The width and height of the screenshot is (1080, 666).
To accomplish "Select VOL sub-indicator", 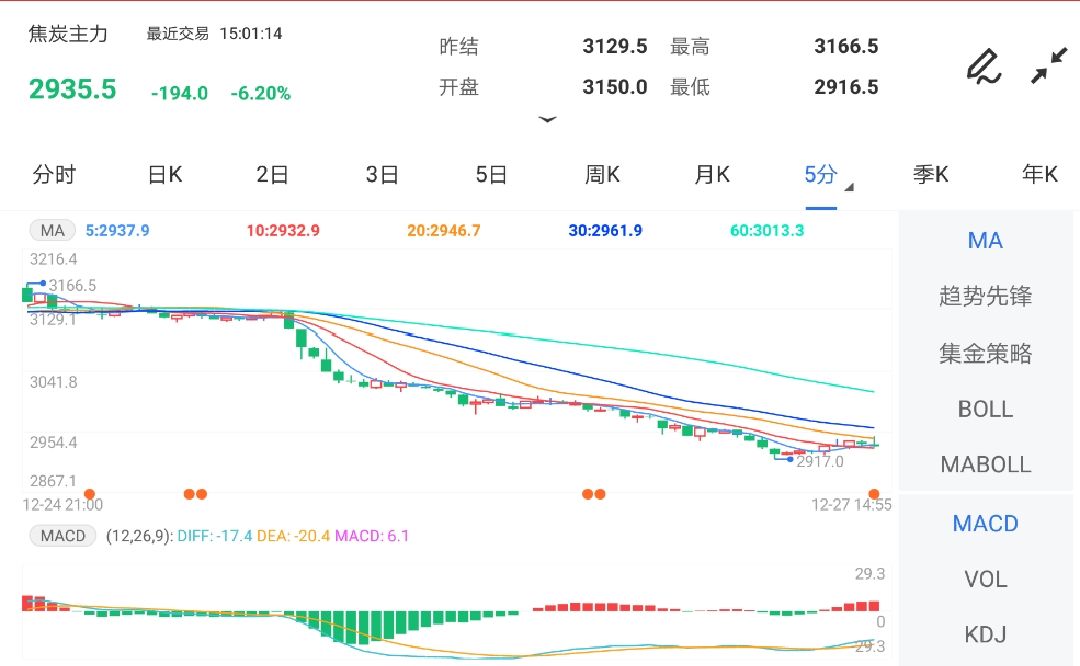I will 986,579.
